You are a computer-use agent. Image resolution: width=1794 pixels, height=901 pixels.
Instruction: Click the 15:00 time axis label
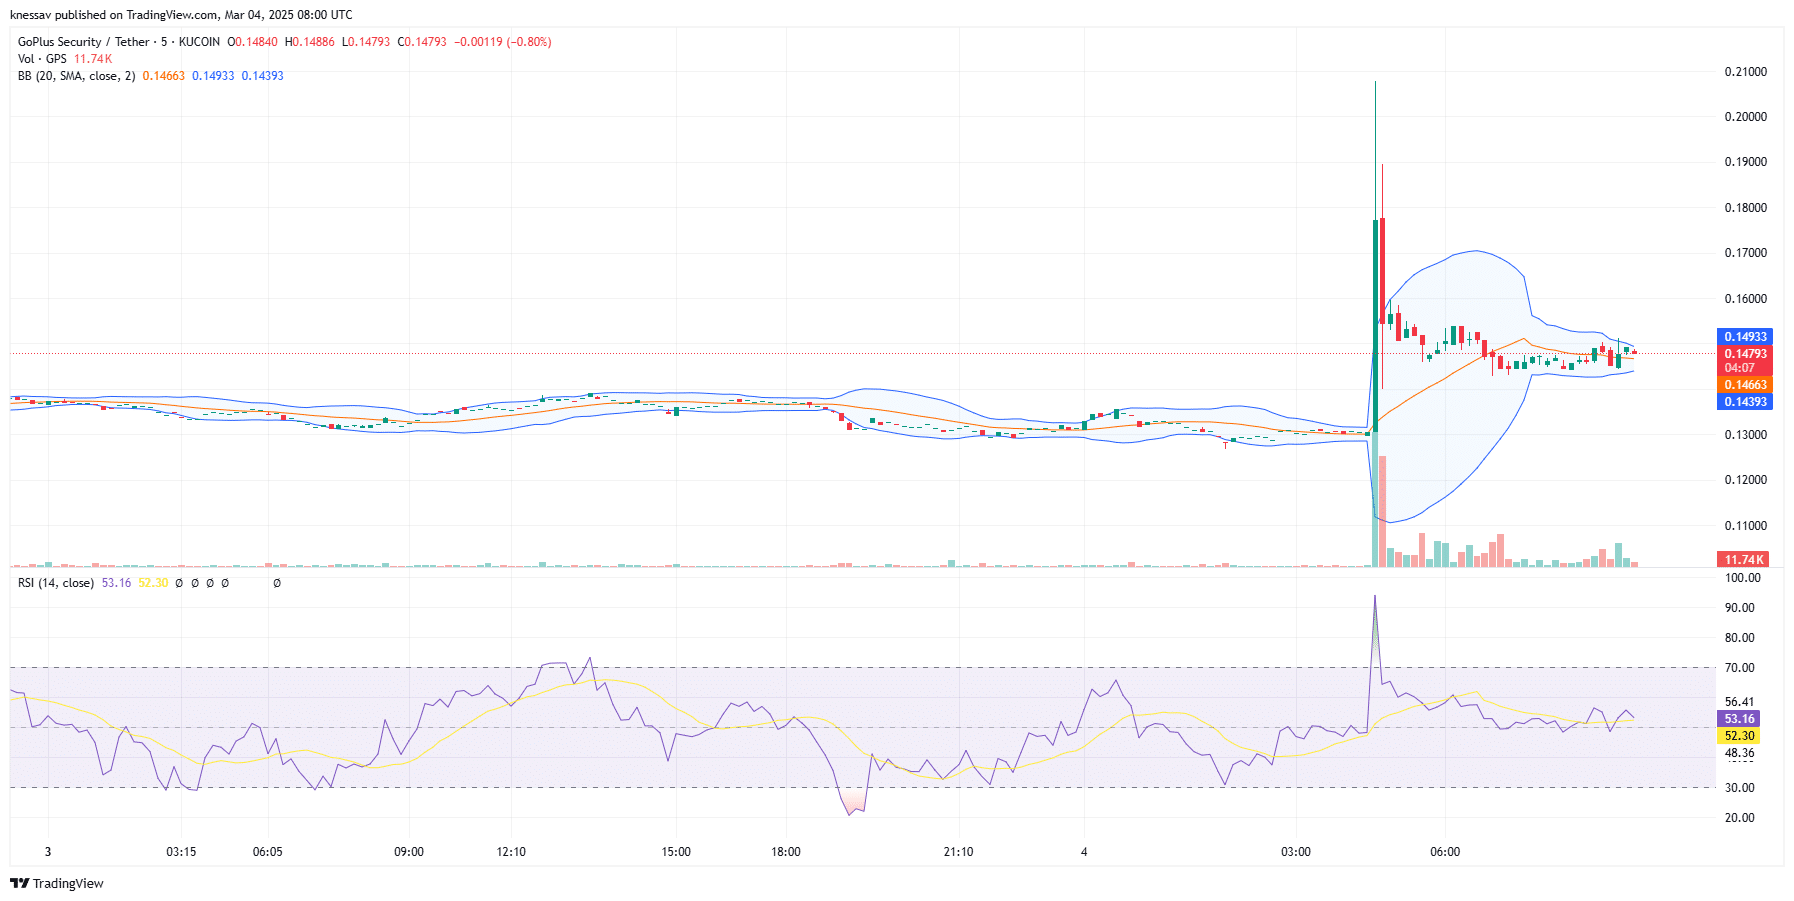pos(676,852)
